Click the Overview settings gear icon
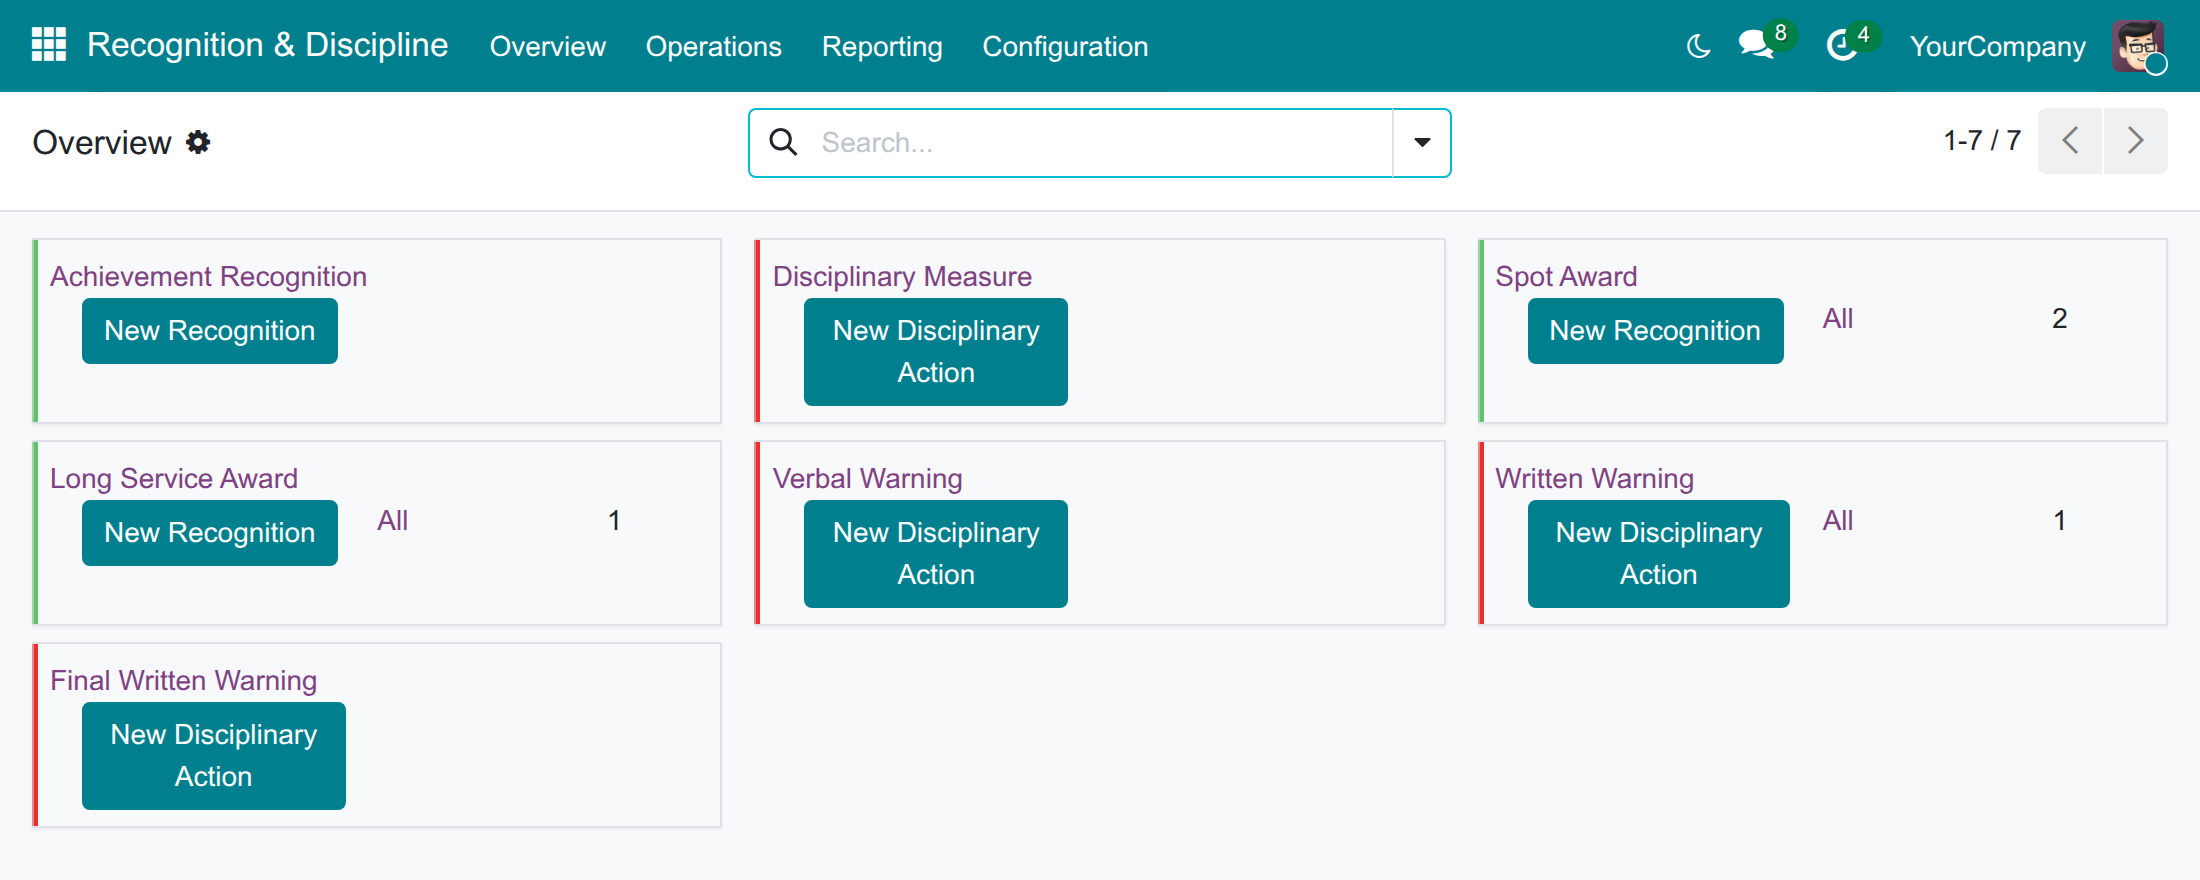Screen dimensions: 2200x880 tap(198, 142)
